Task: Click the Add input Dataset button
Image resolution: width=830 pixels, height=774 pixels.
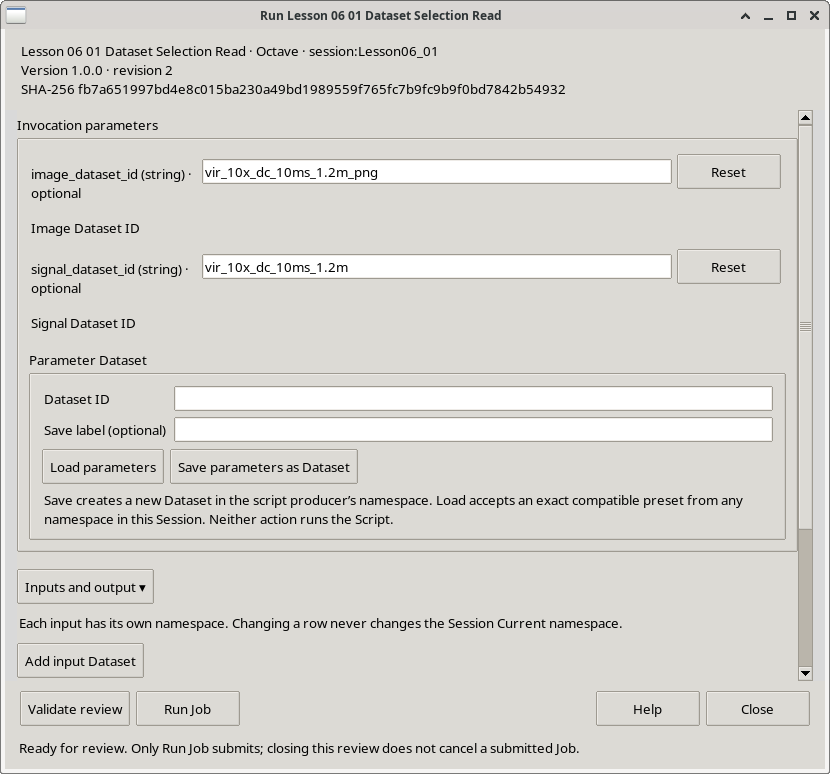Action: (x=80, y=661)
